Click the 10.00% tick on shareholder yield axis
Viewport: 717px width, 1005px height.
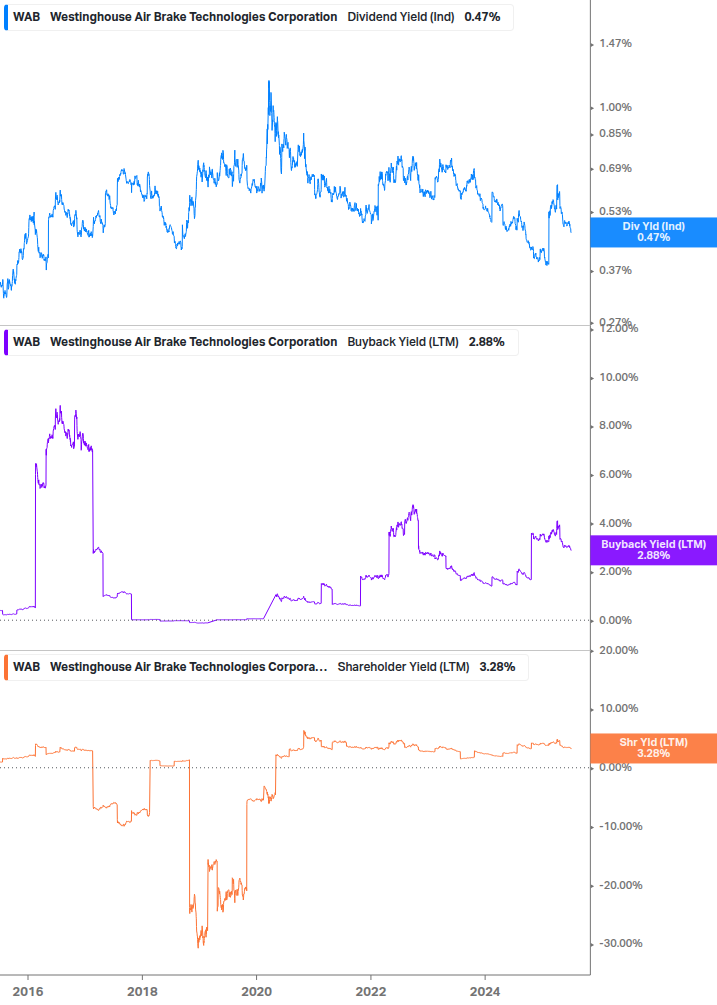(x=619, y=709)
